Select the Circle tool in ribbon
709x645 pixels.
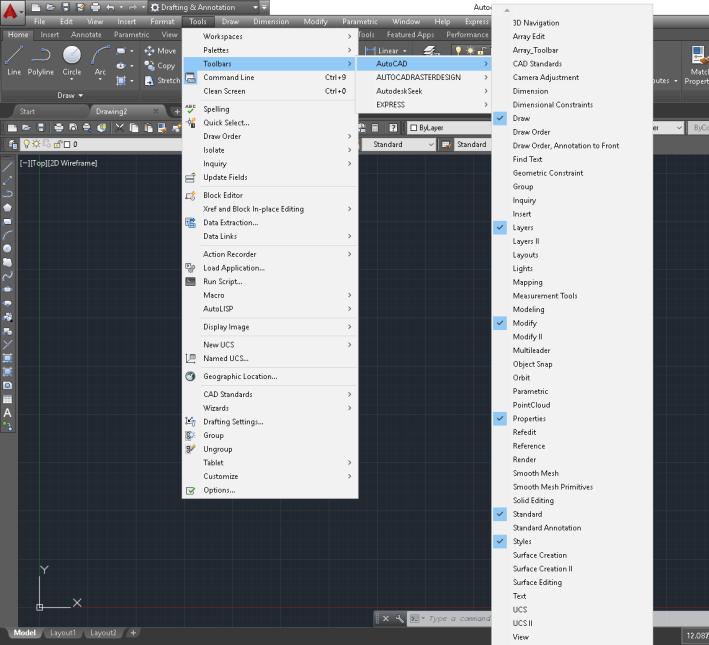(72, 61)
